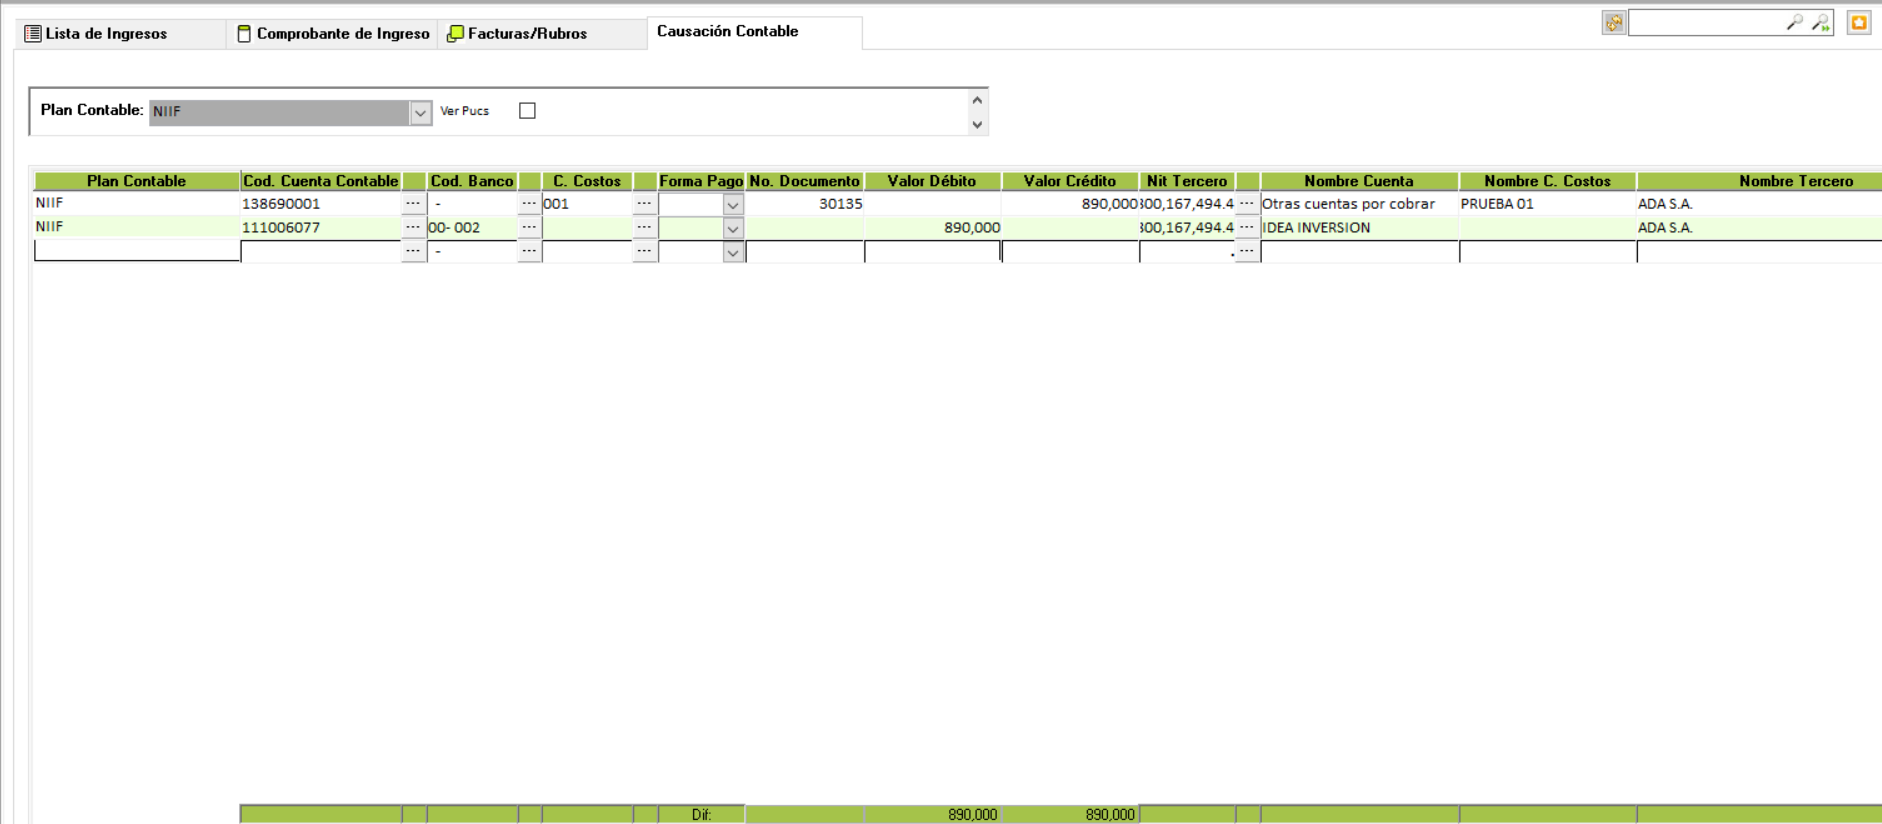1882x824 pixels.
Task: Open Nit Tercero lookup for row 111006077
Action: click(x=1246, y=228)
